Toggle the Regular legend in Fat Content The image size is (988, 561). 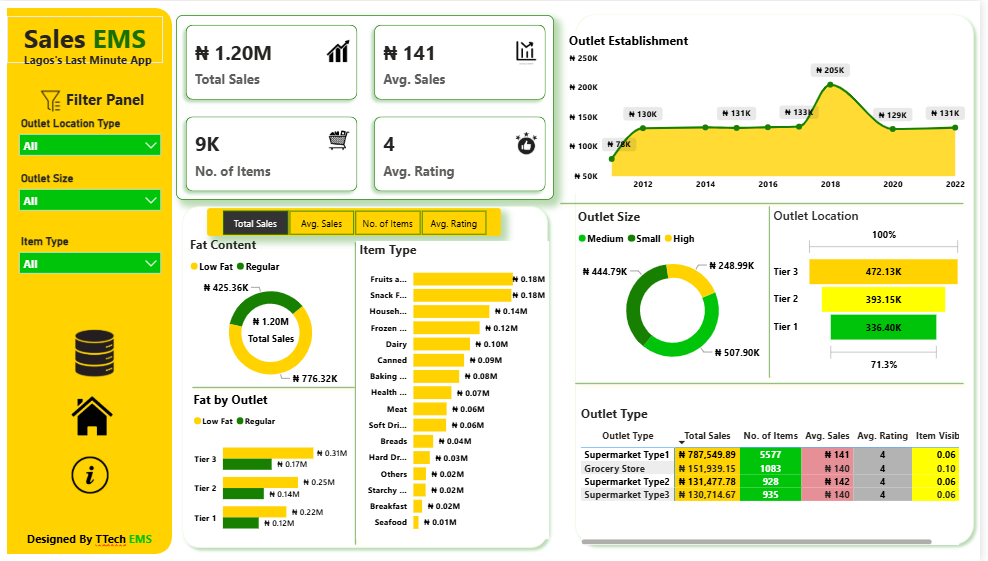tap(258, 267)
